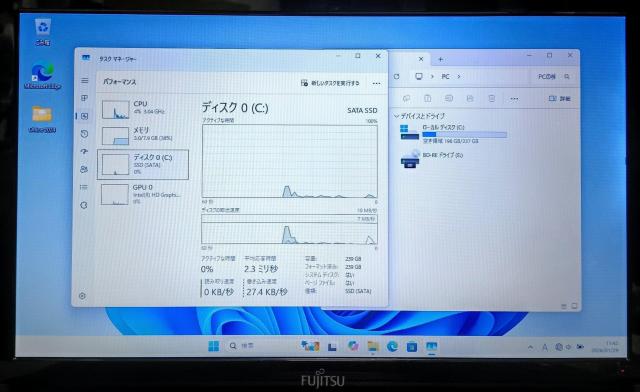Select Performance page icon in Task Manager
The width and height of the screenshot is (640, 392).
[84, 116]
